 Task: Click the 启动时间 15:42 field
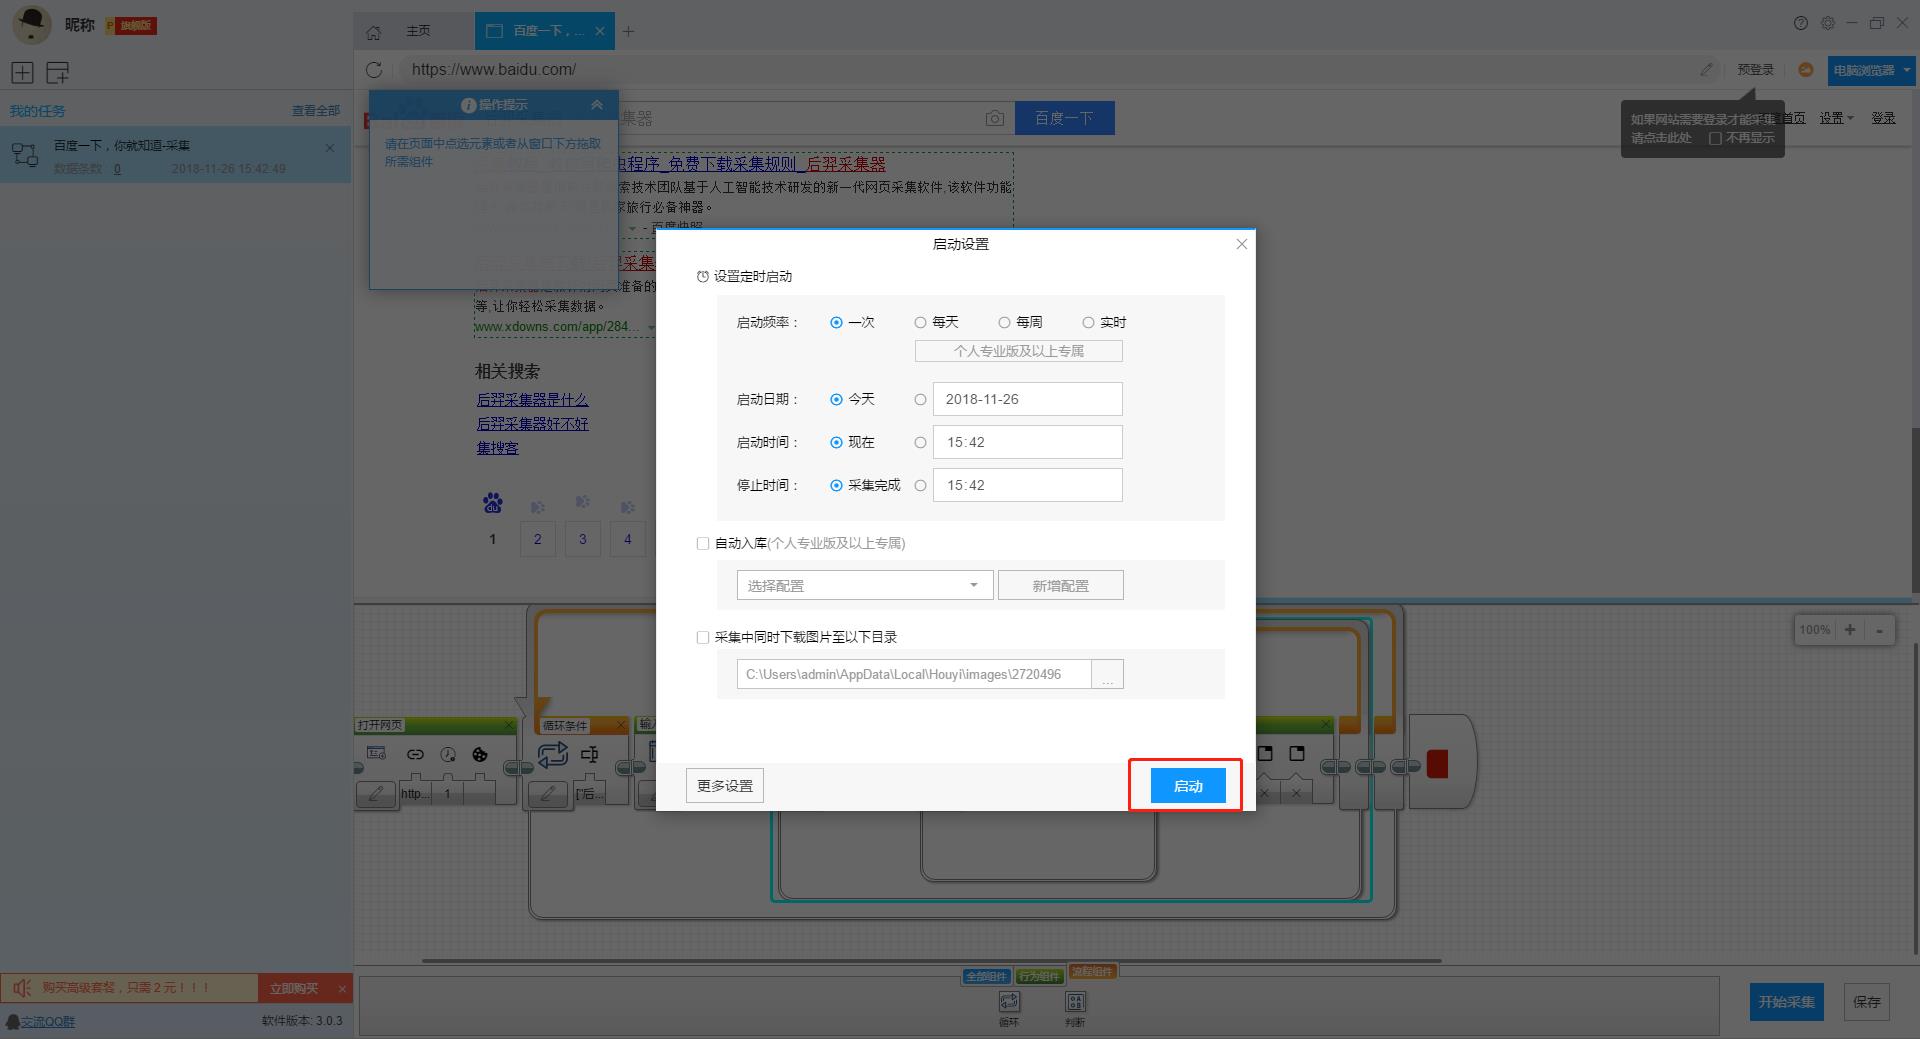click(x=1028, y=442)
